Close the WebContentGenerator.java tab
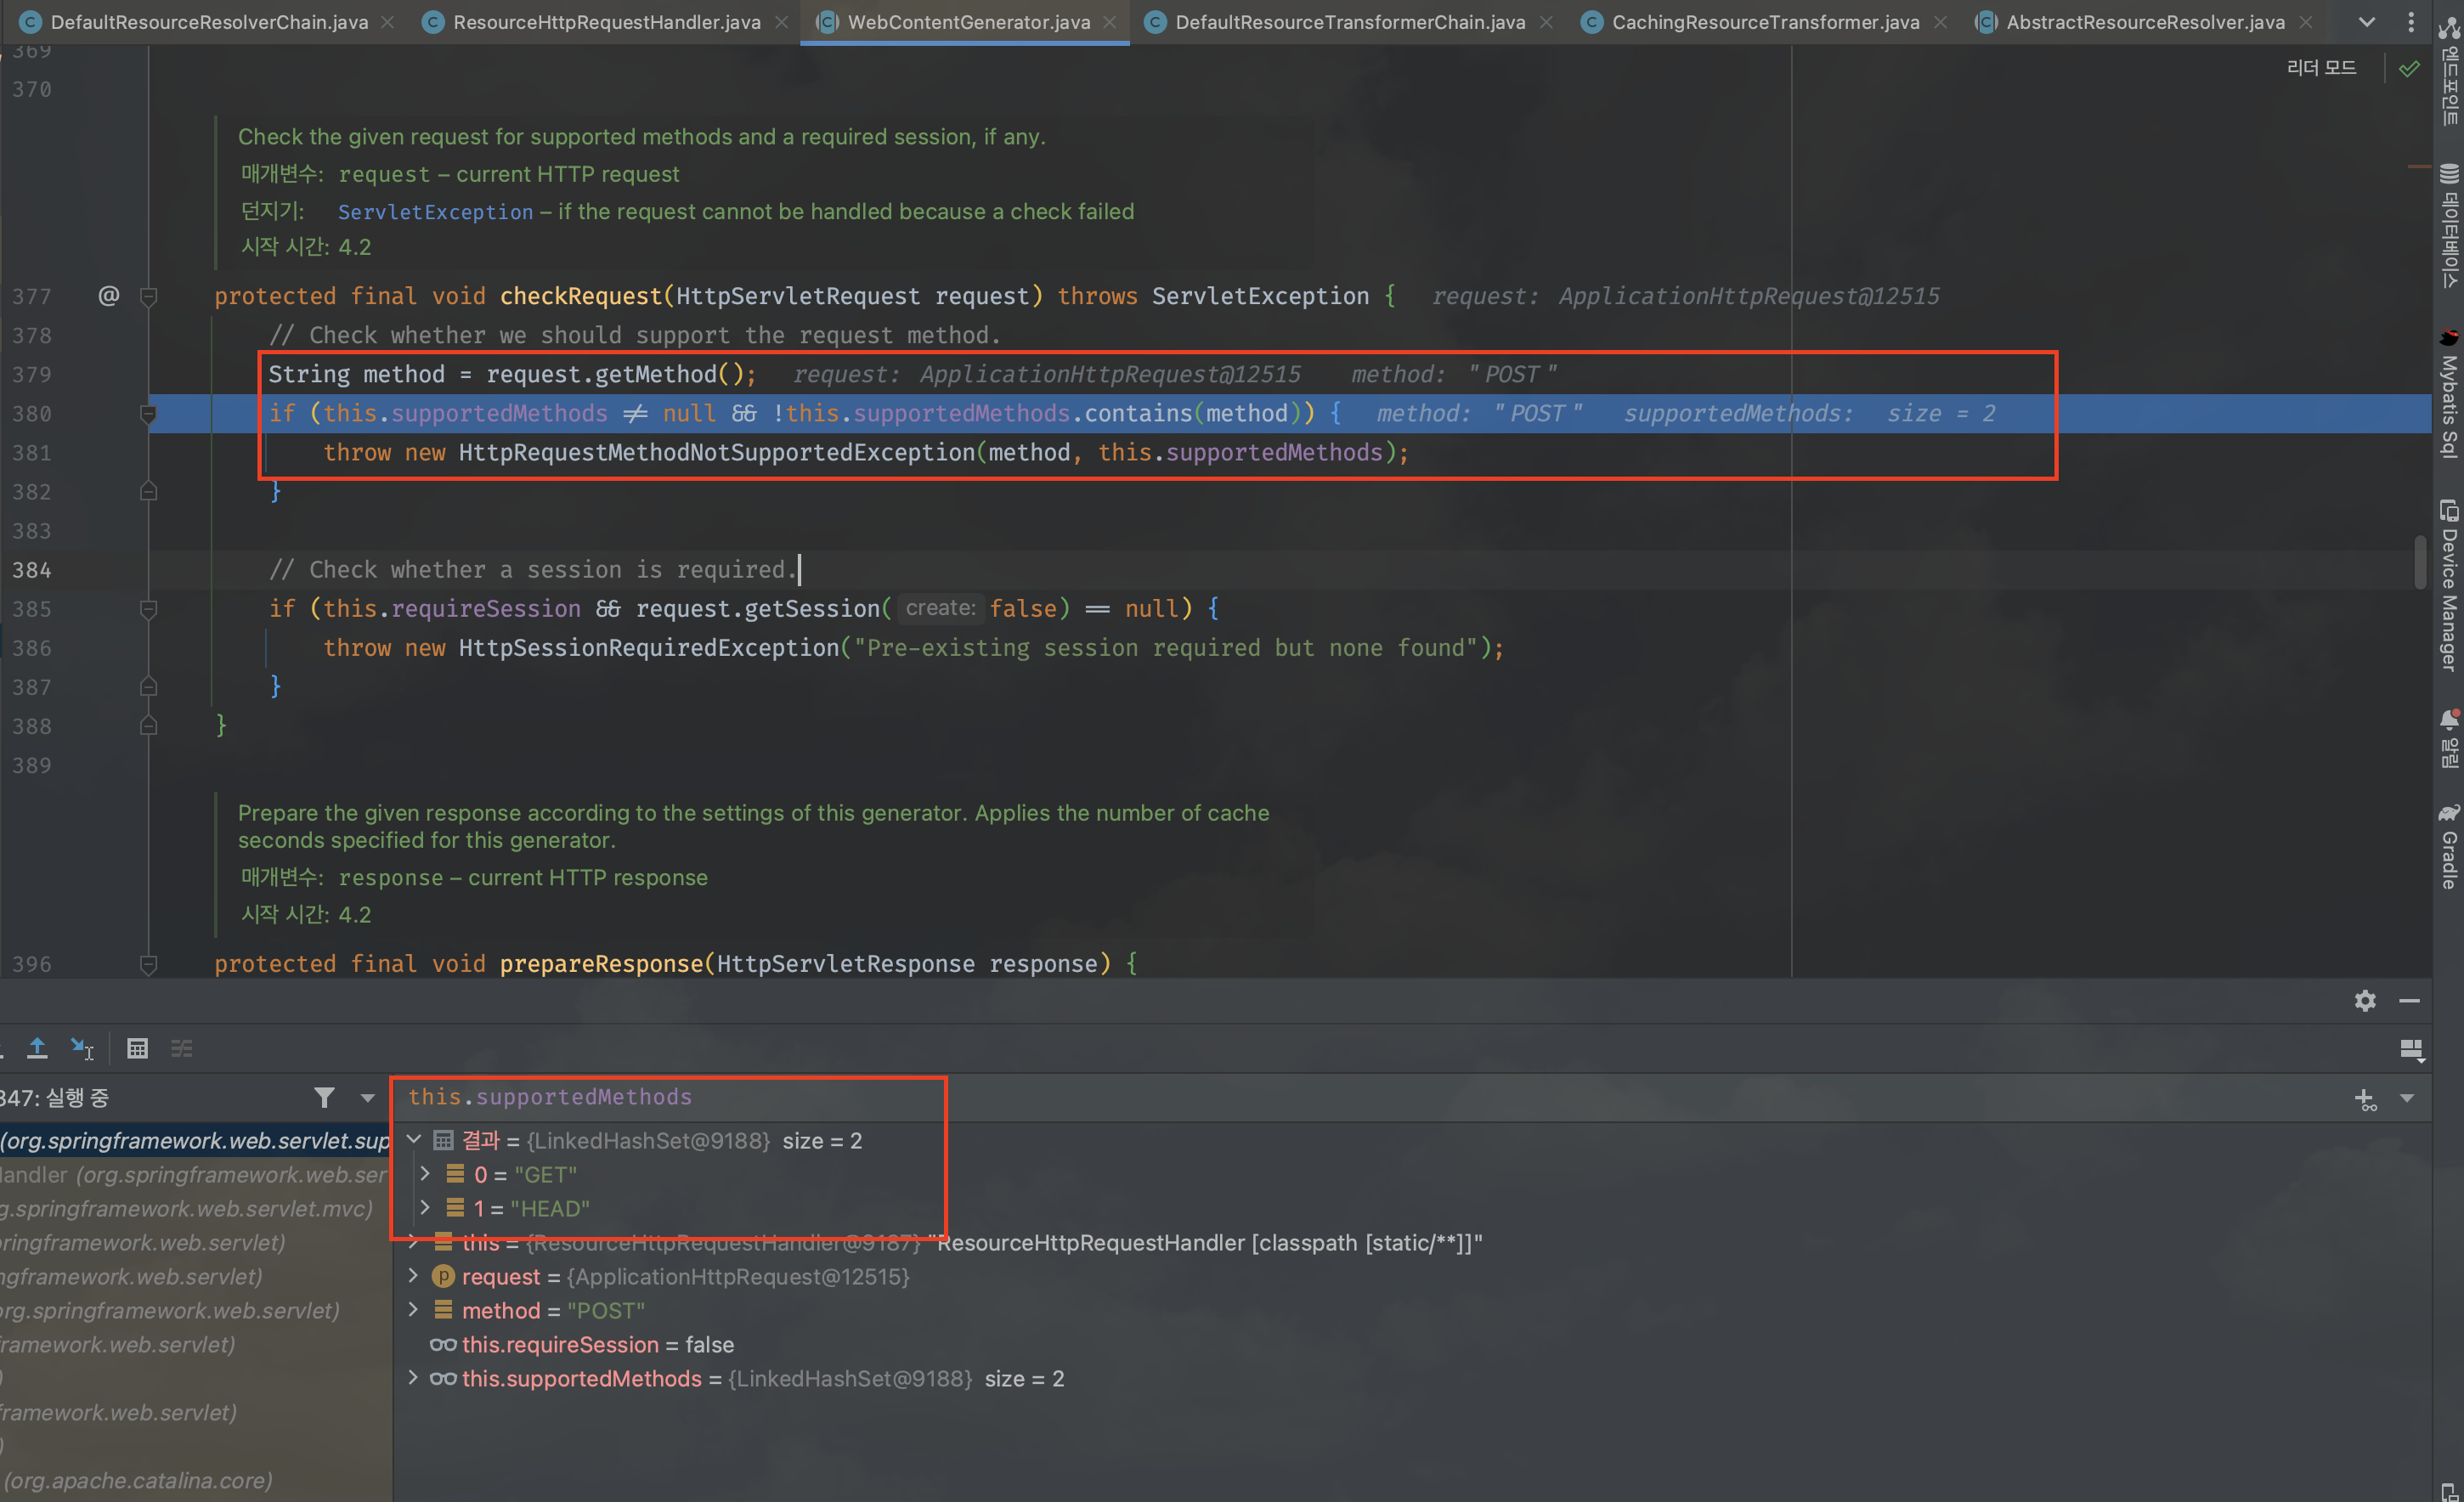 pos(1109,22)
